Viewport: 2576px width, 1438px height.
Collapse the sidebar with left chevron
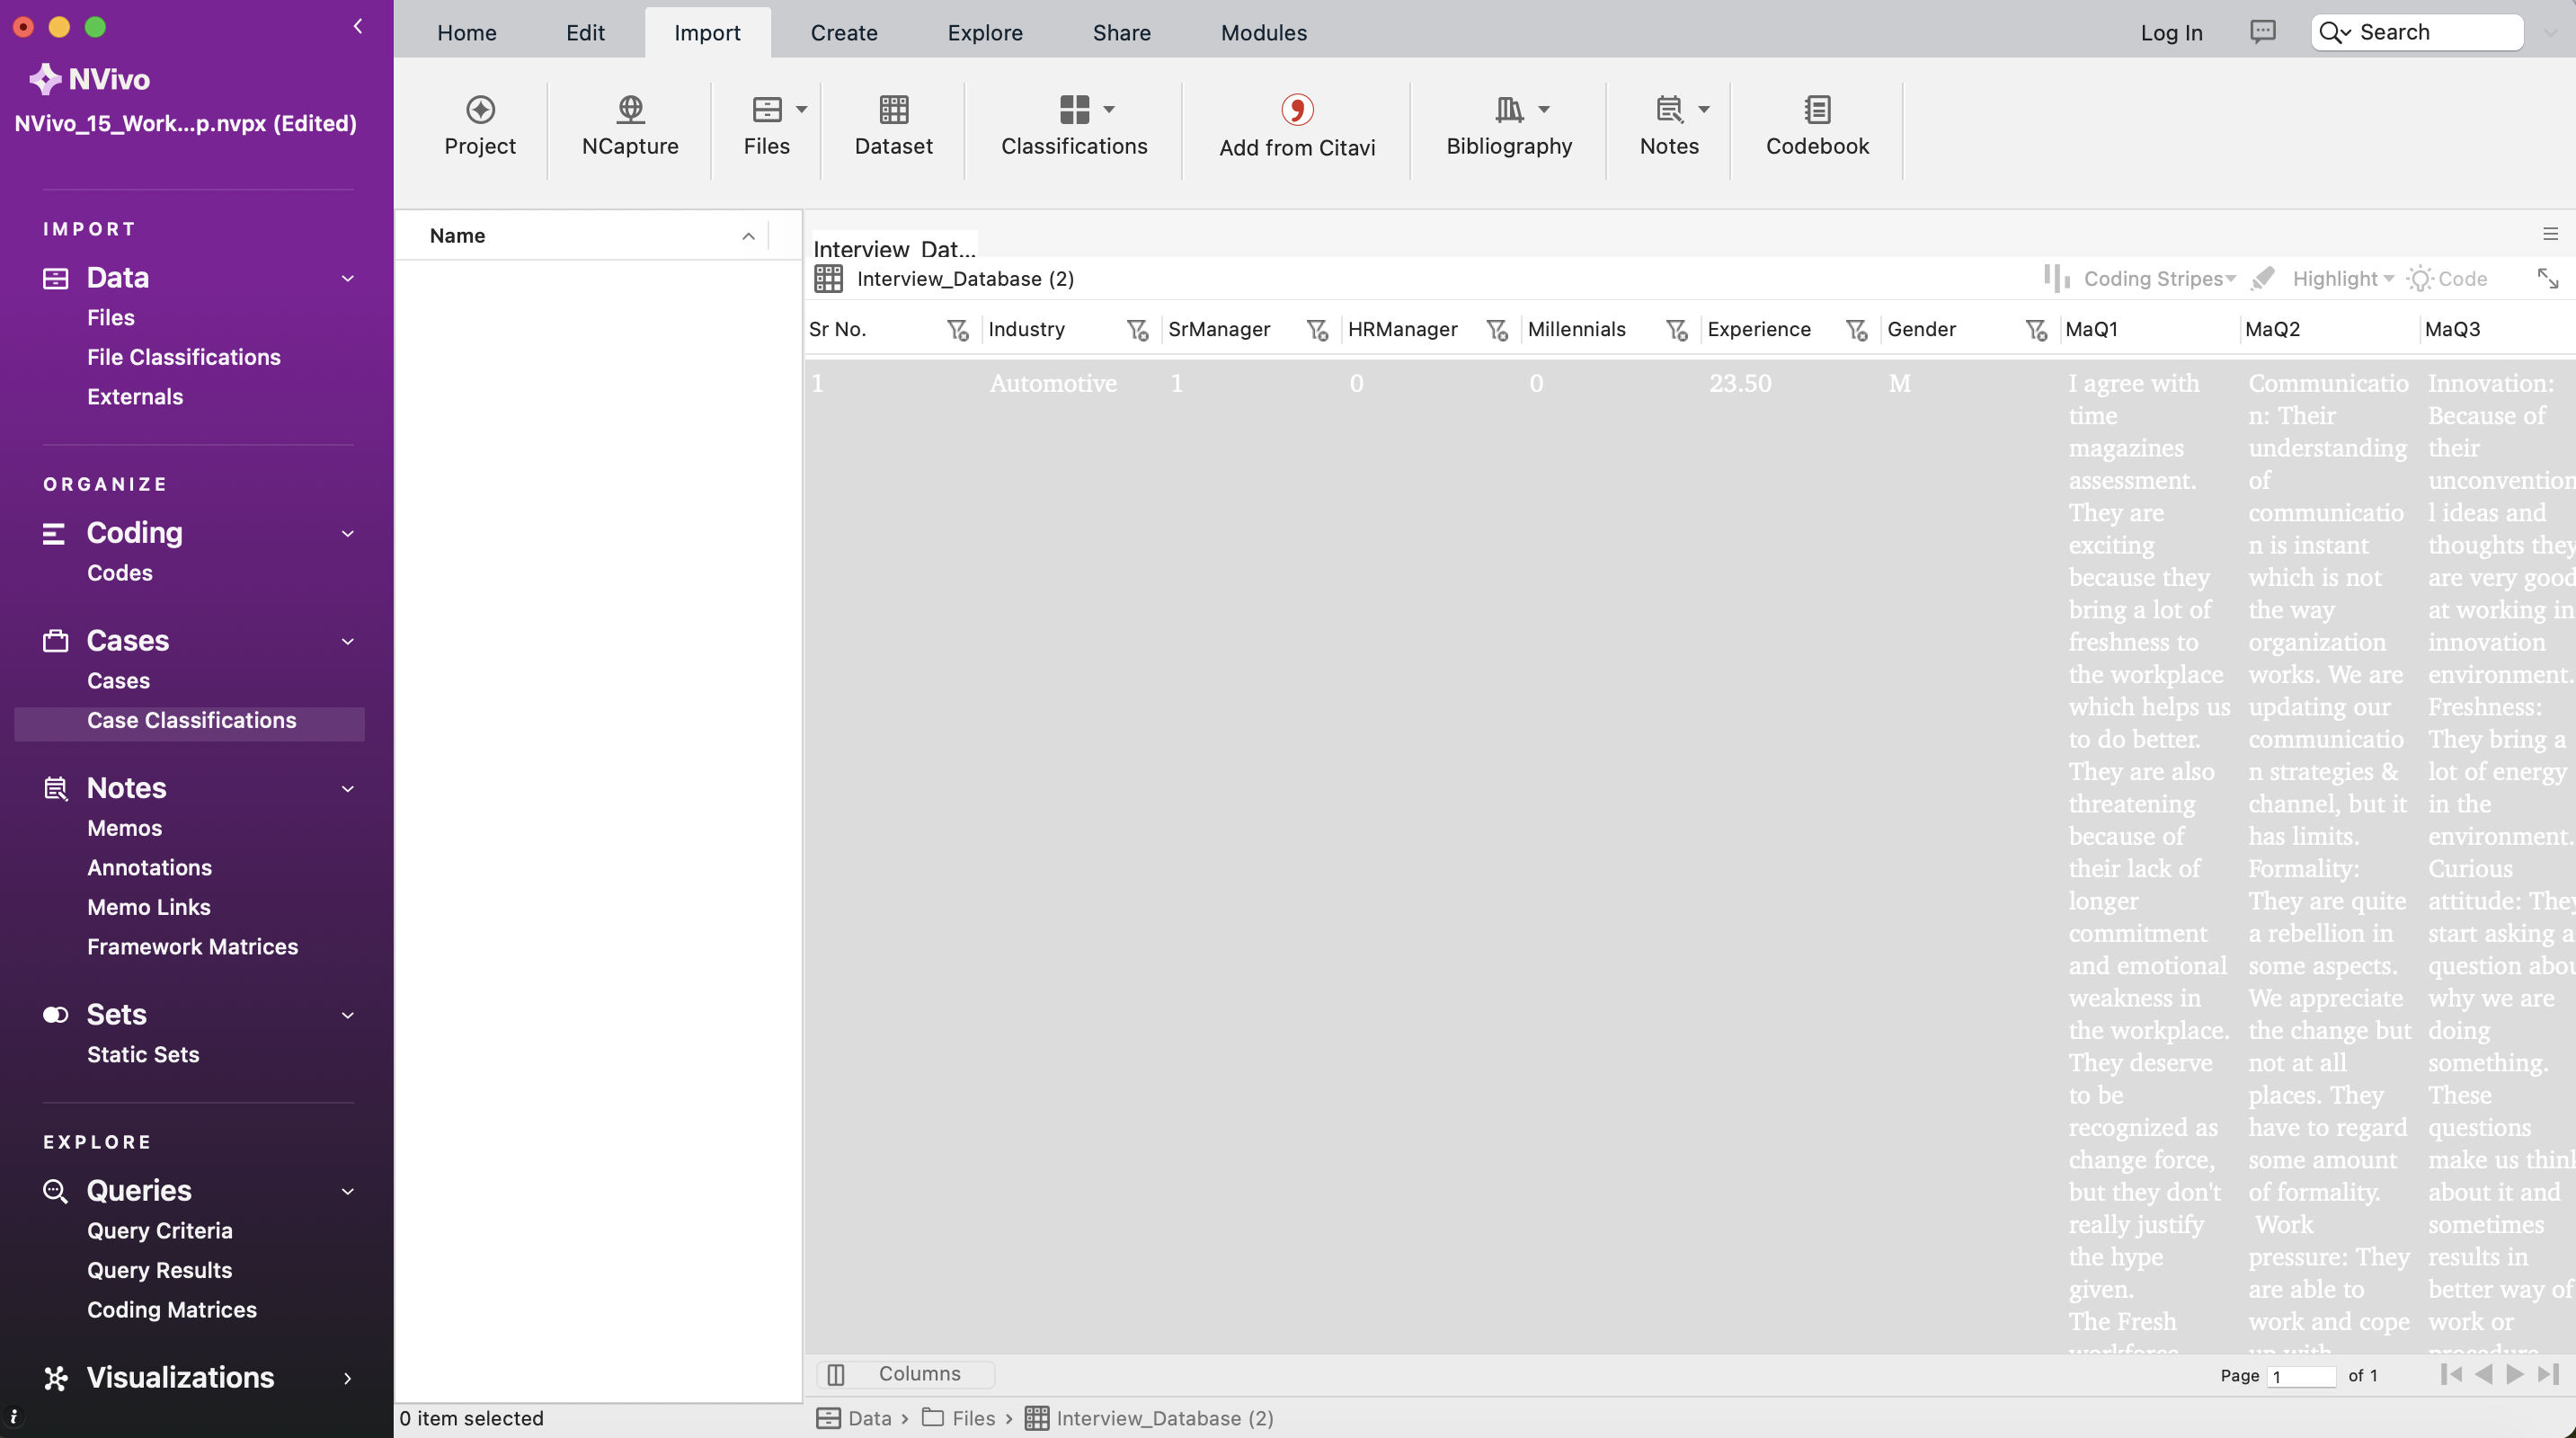358,26
